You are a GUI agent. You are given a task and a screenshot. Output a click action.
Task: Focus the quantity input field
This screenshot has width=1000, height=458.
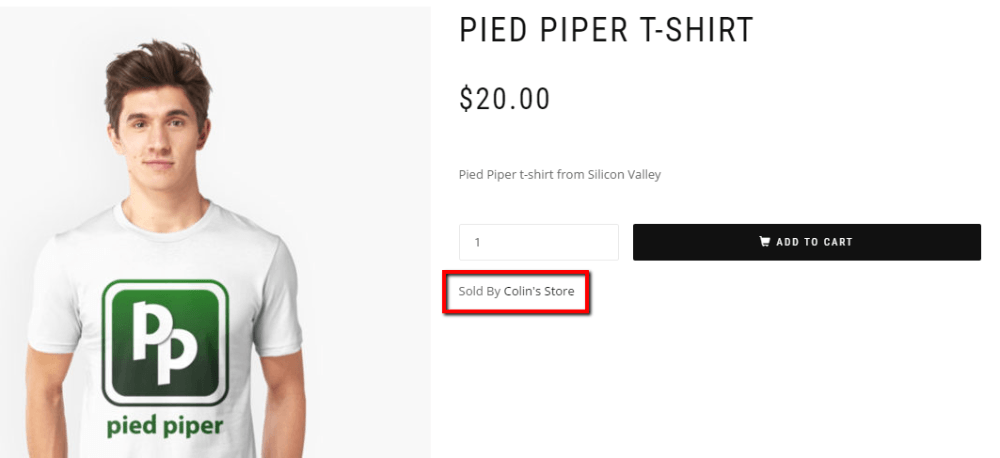(538, 242)
